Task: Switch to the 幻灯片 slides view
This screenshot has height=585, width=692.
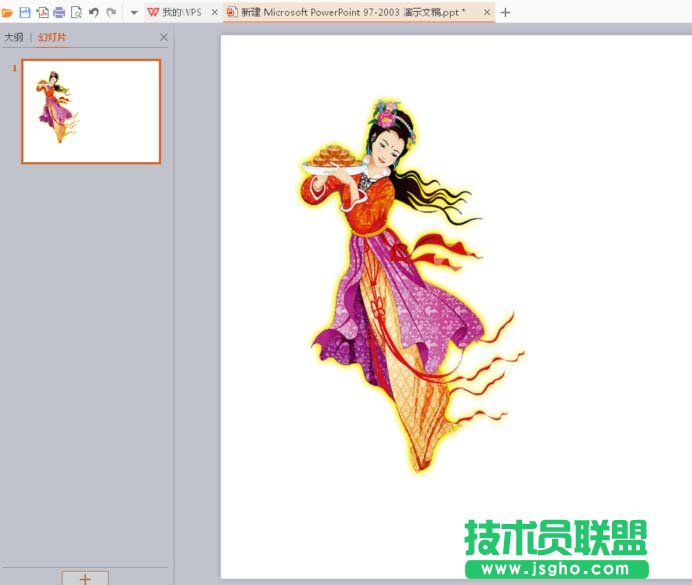Action: [x=52, y=37]
